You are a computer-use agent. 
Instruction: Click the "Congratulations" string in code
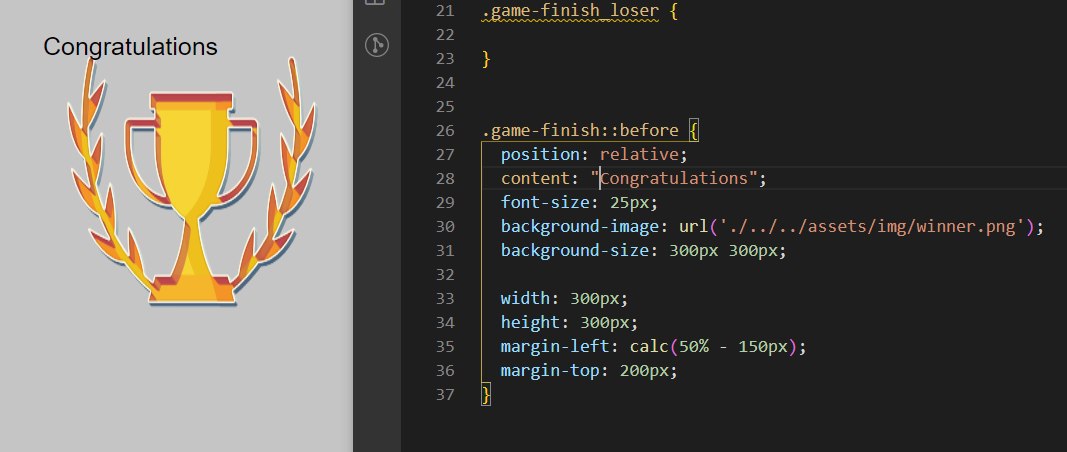coord(674,178)
